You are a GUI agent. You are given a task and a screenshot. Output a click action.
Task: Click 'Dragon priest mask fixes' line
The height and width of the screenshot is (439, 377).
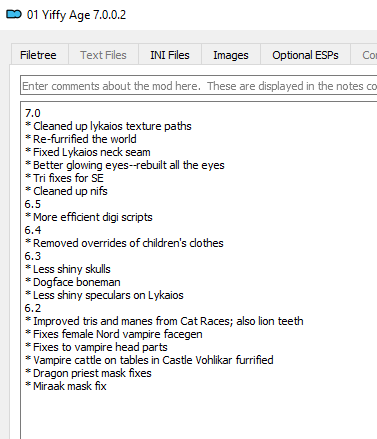[88, 373]
